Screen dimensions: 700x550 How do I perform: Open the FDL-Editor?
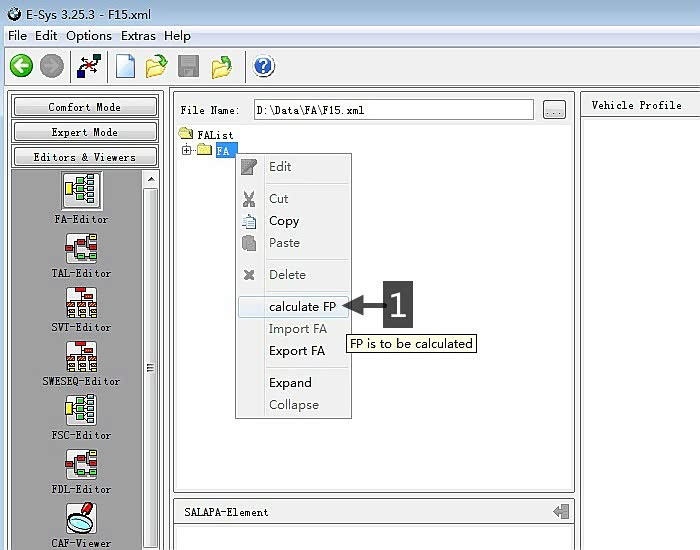[x=80, y=464]
